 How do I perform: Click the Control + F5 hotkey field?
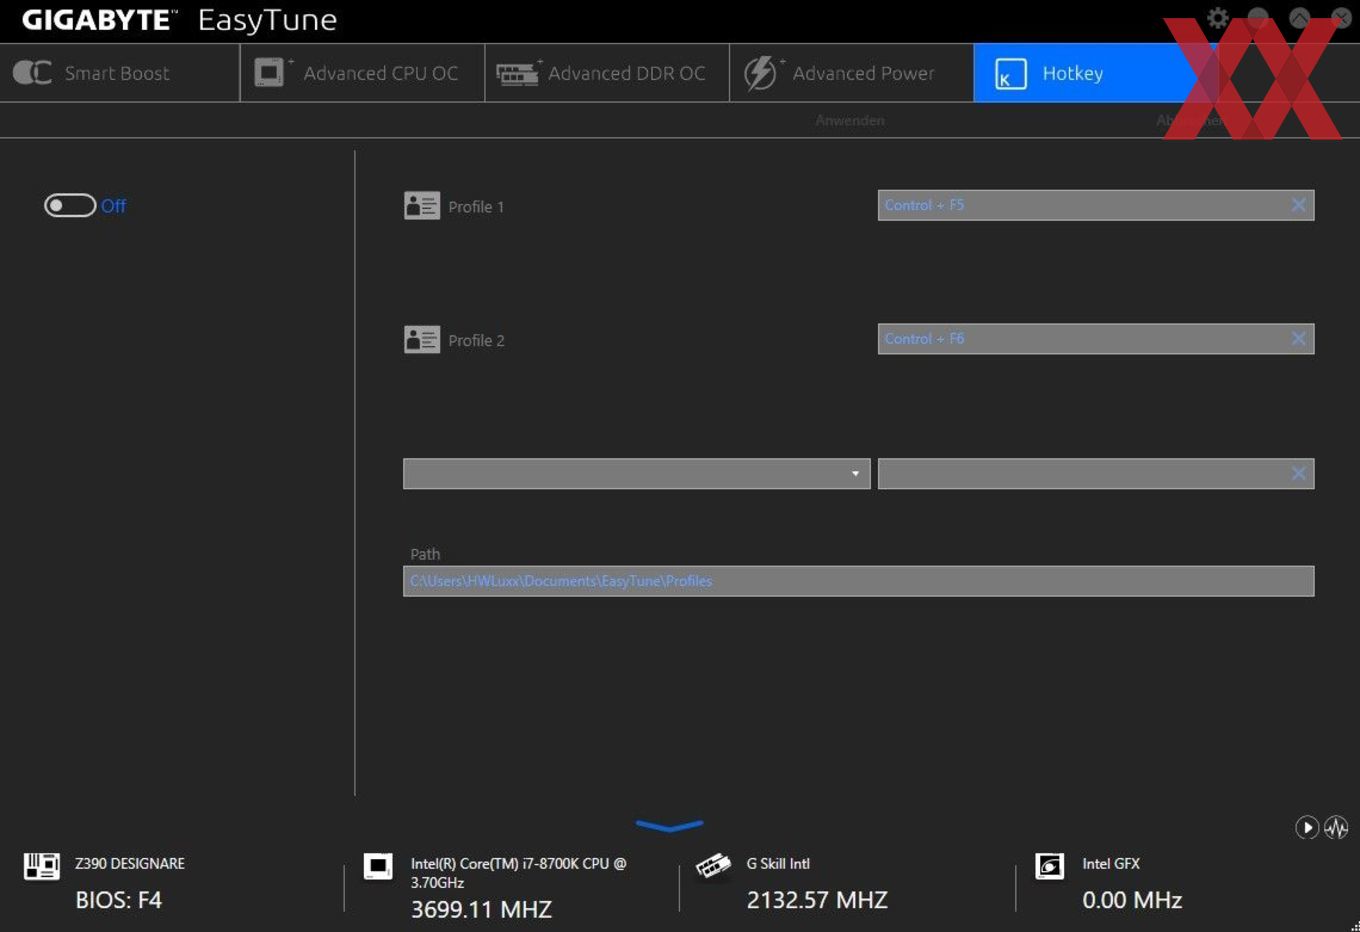tap(1096, 205)
